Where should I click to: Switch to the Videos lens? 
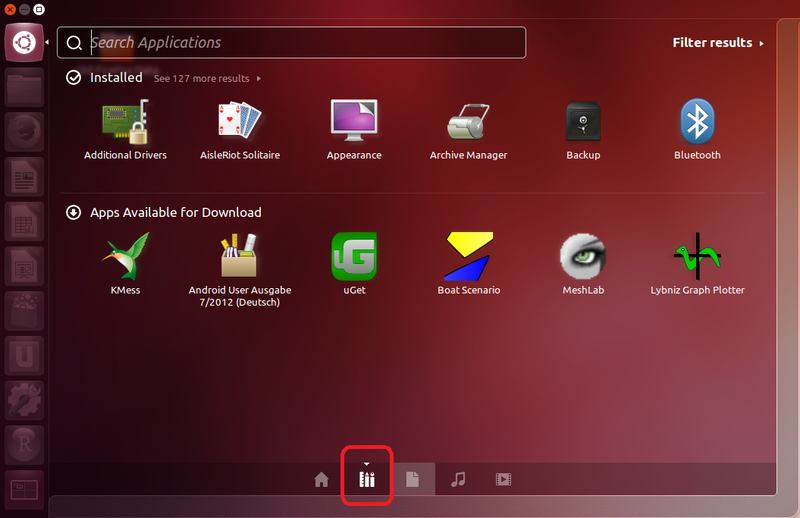503,479
